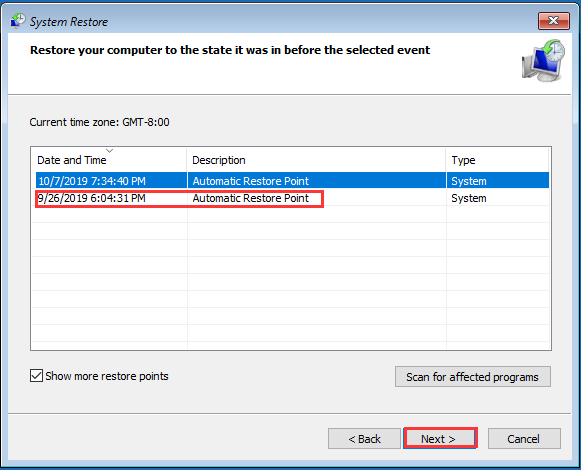Select the 10/7/2019 7:34:40 PM restore point
The image size is (581, 470).
pyautogui.click(x=292, y=181)
